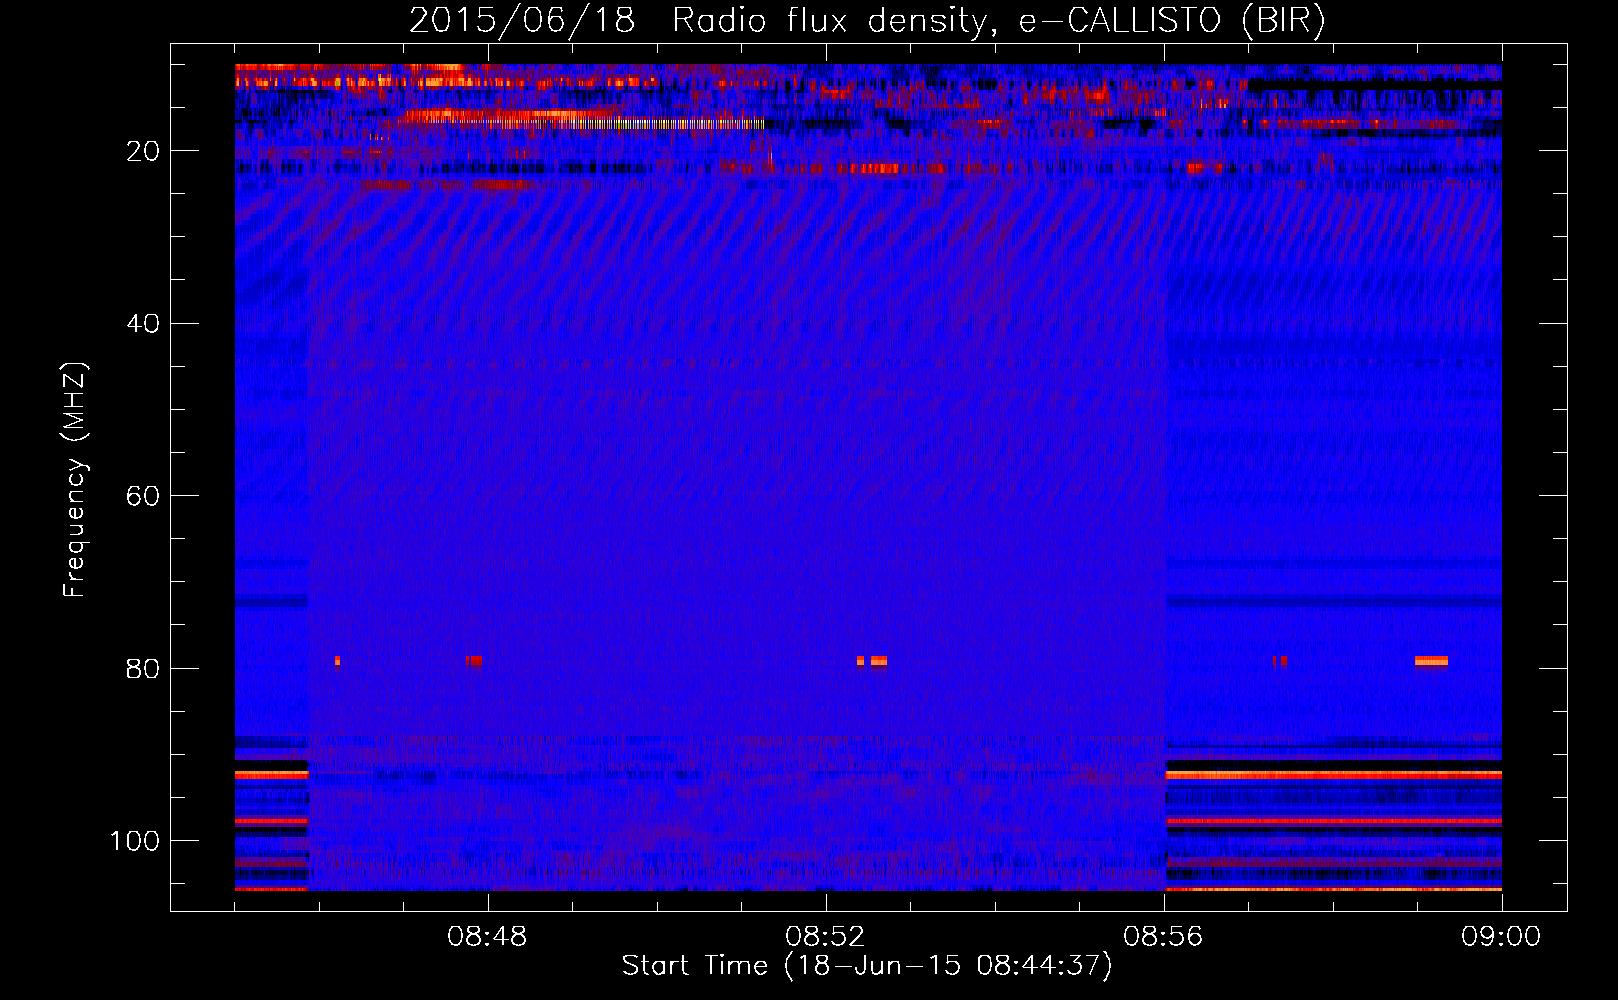
Task: Select the 08:52 time axis tick label
Action: 825,937
